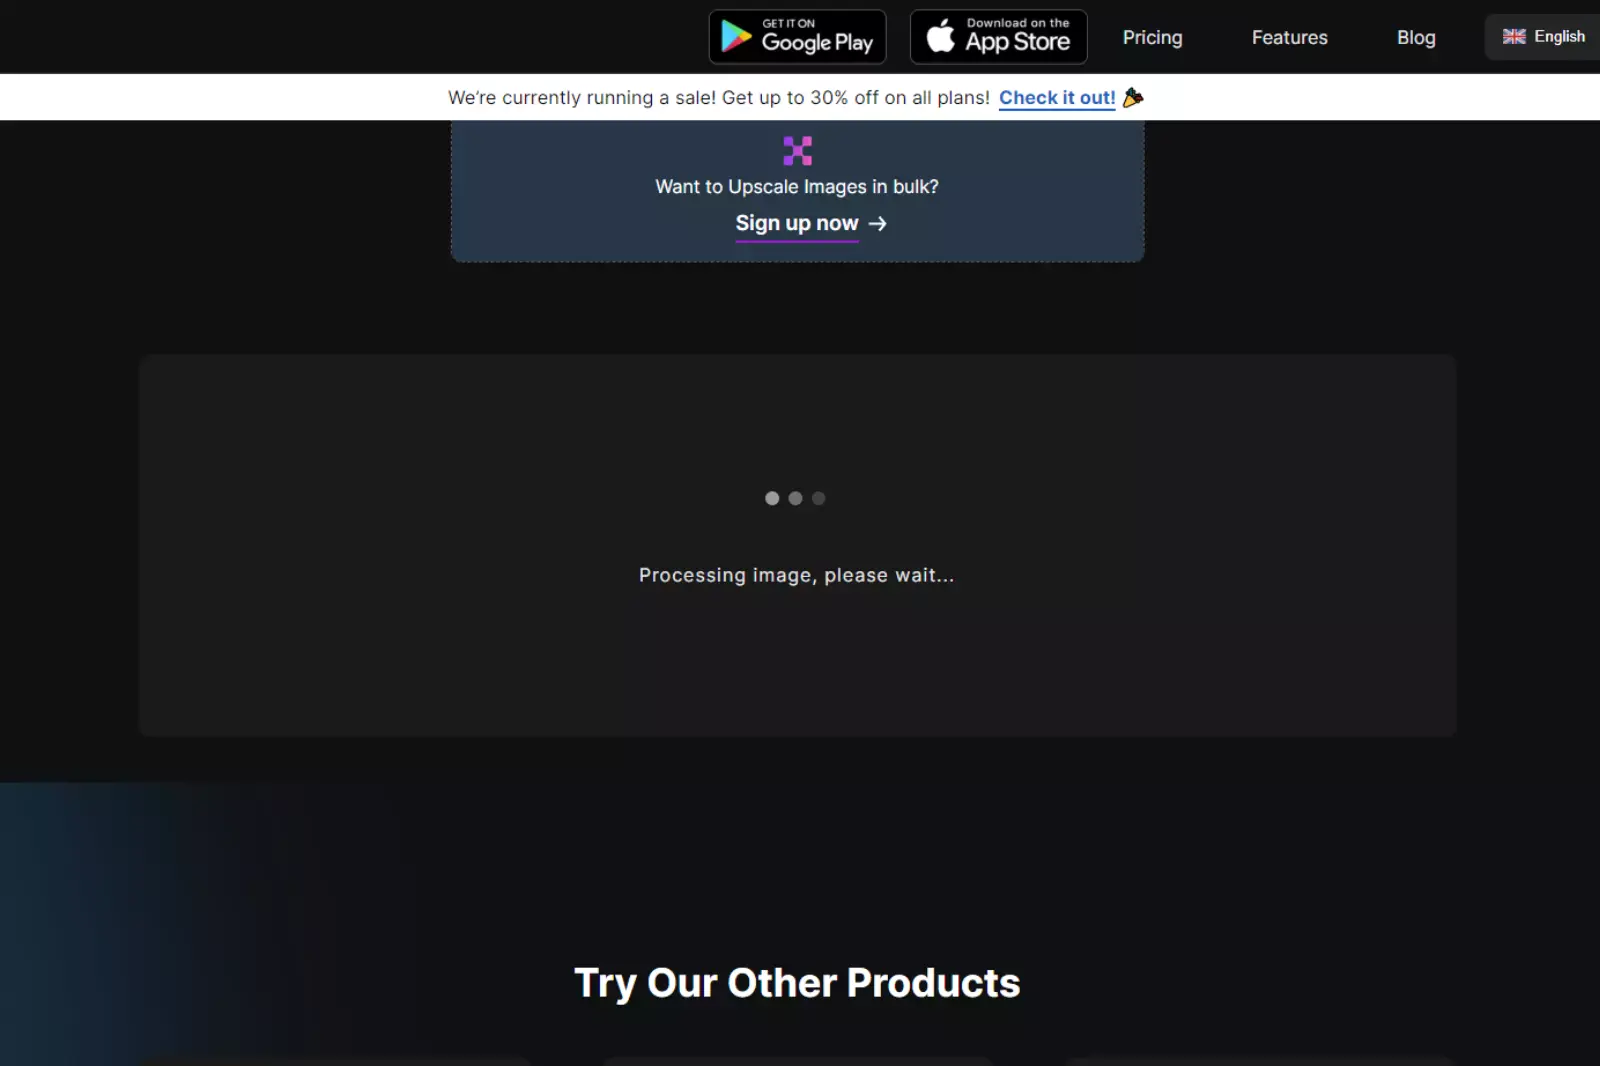Click the party popper emoji in the sale banner

[1133, 97]
